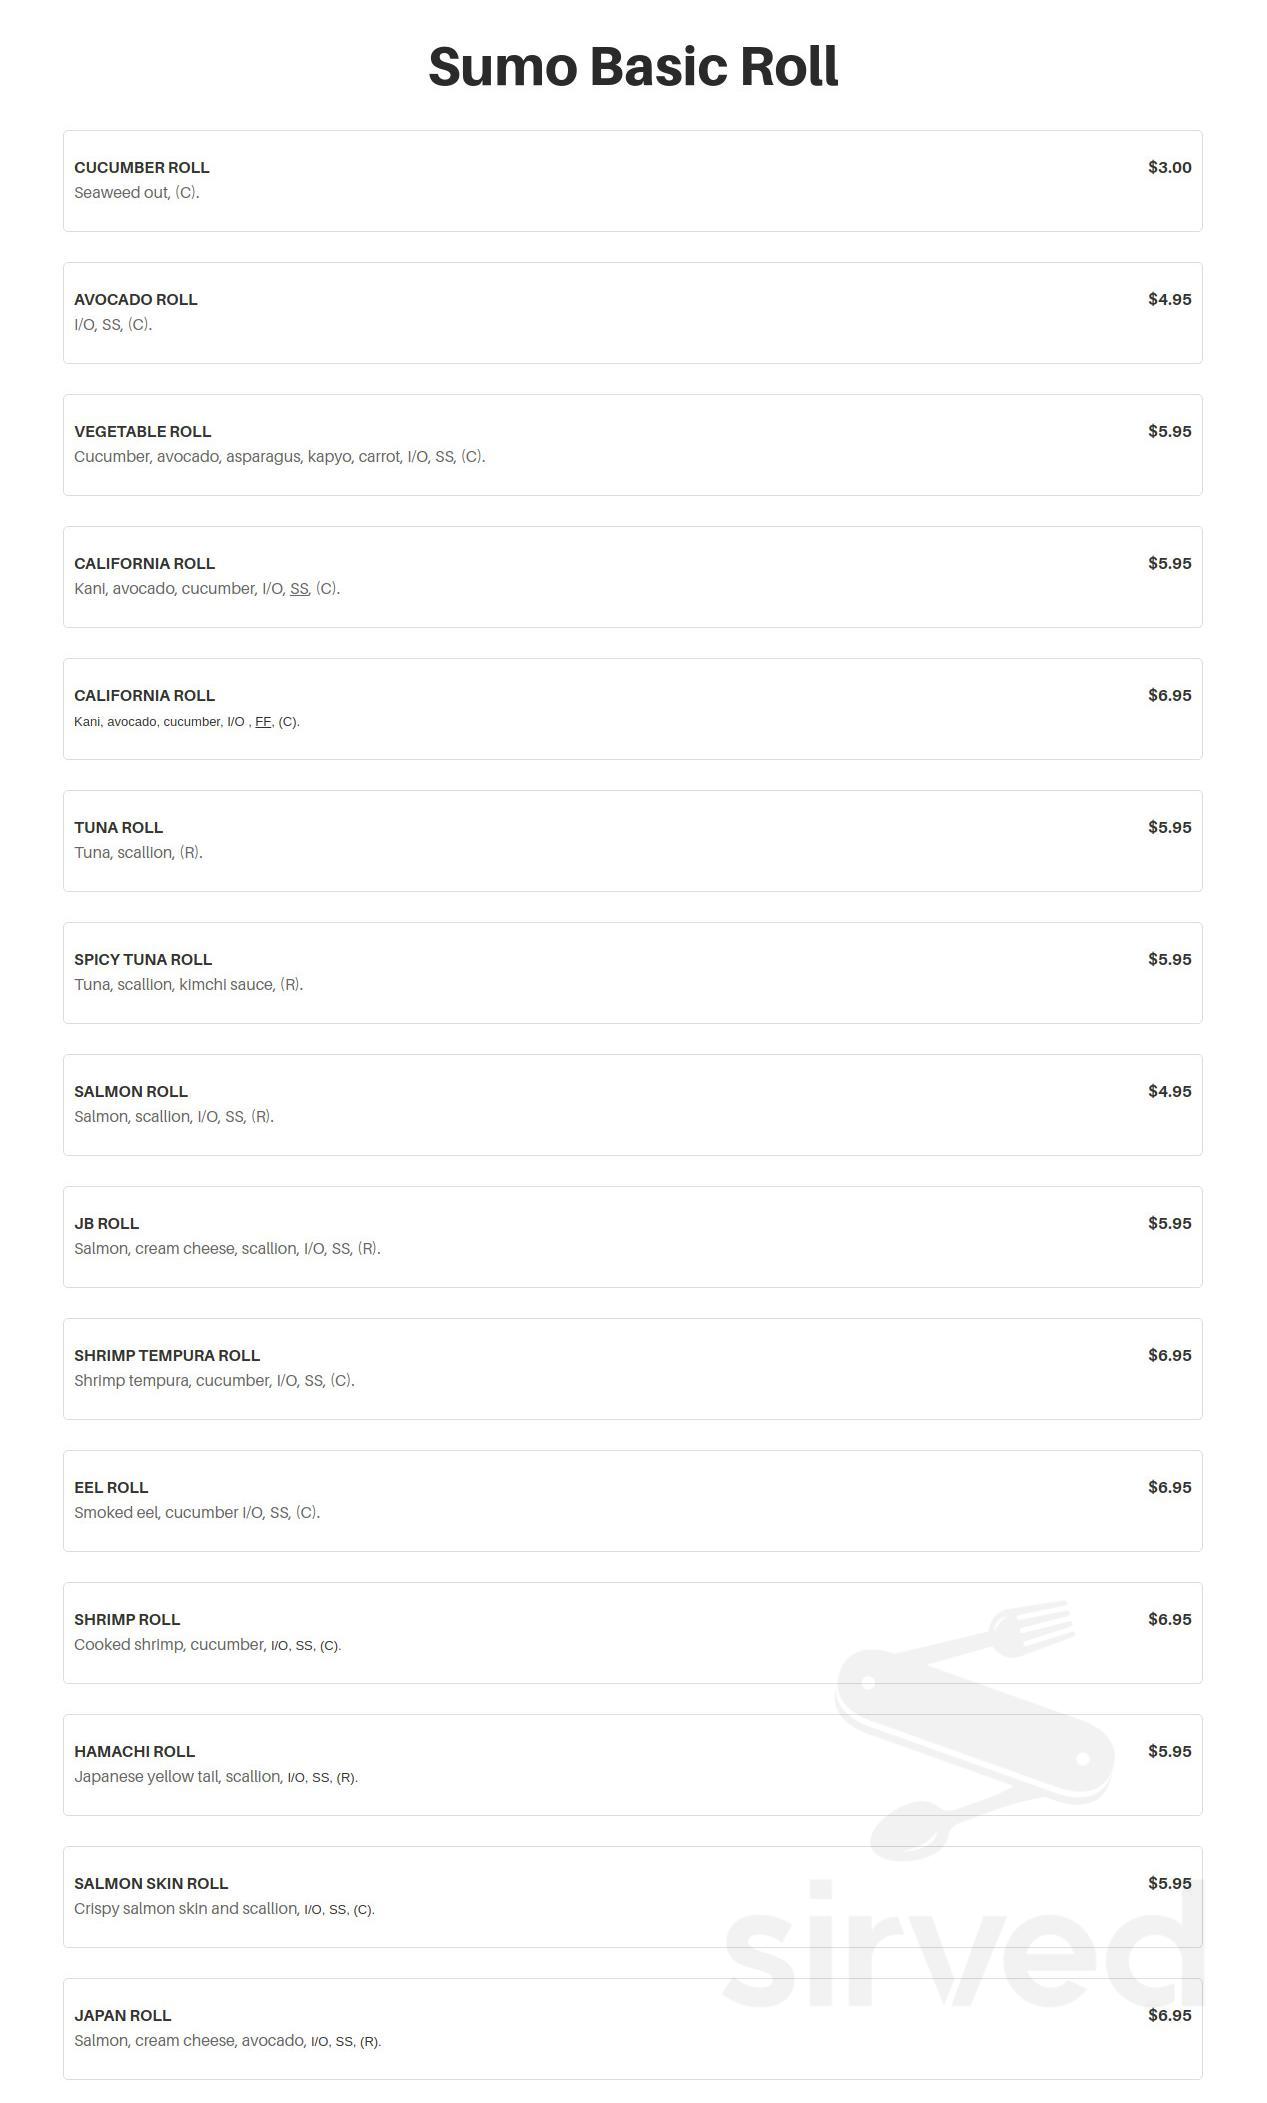Click the Sumo Basic Roll heading
The height and width of the screenshot is (2103, 1267).
point(633,67)
